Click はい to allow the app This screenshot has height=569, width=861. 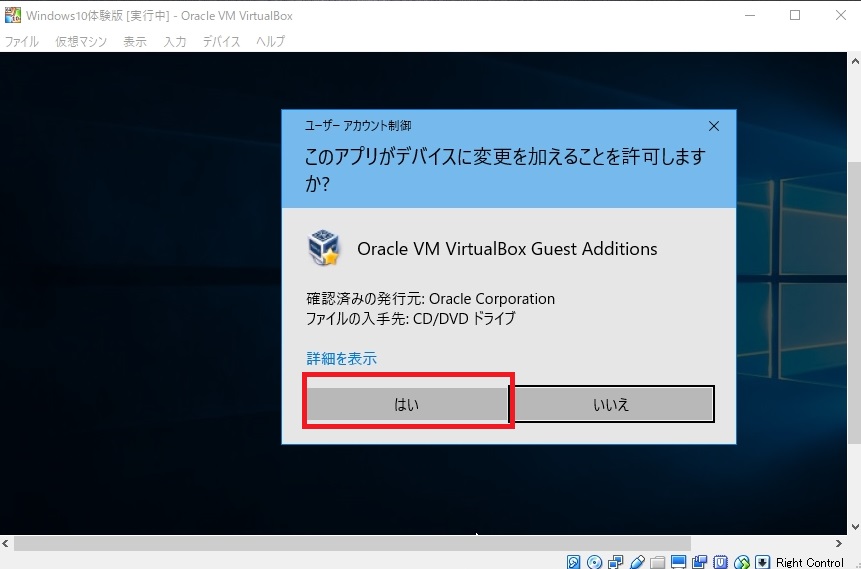click(x=407, y=404)
